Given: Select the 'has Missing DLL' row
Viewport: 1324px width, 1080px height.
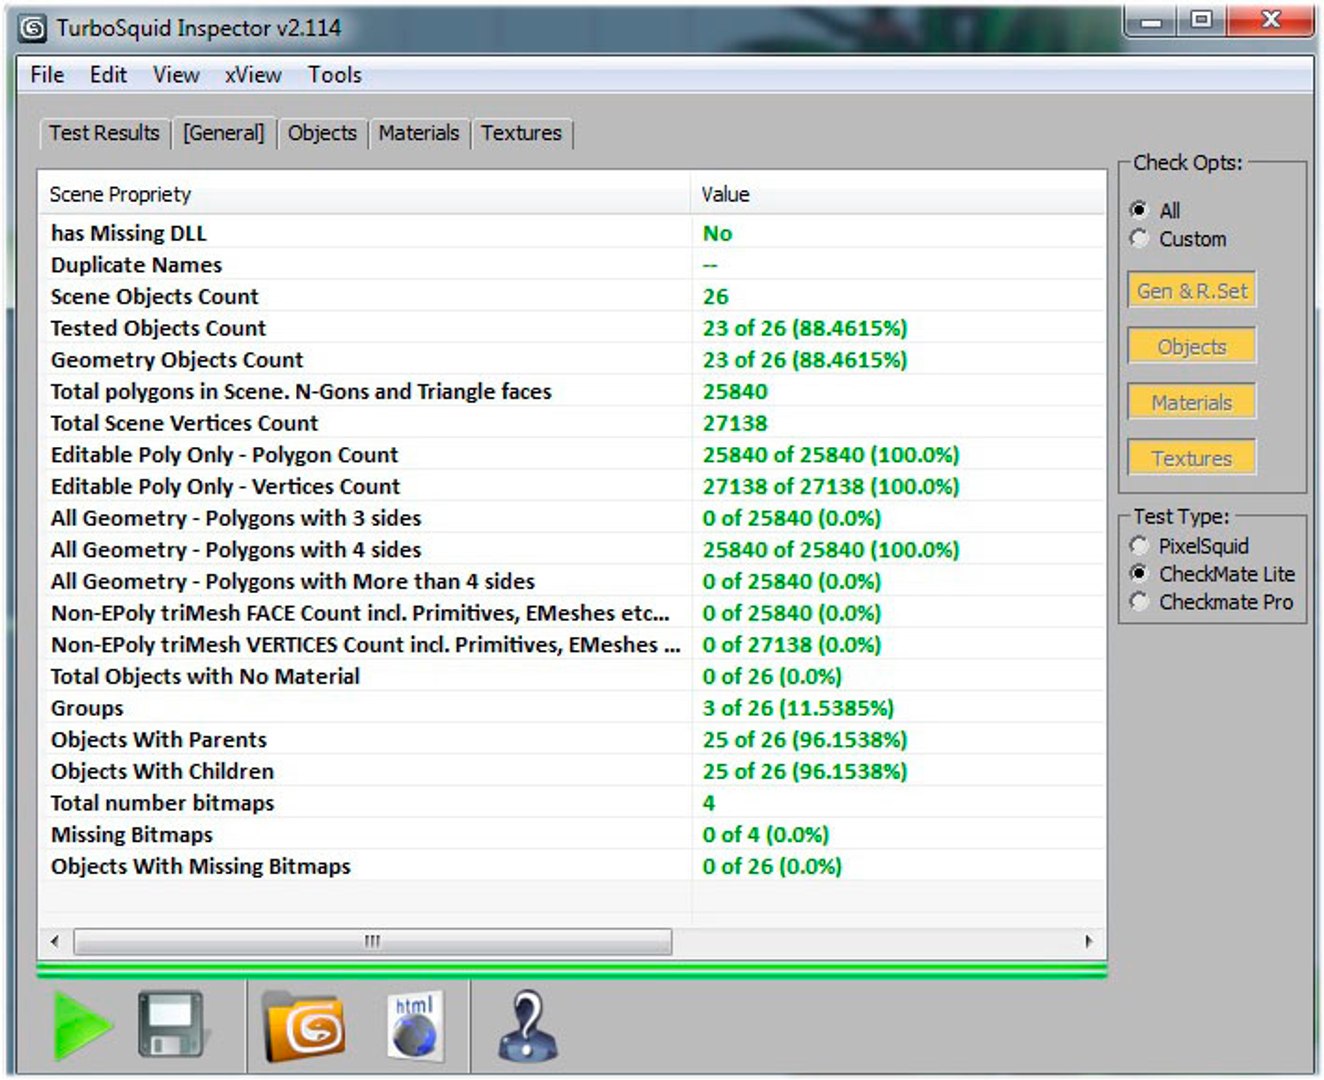Looking at the screenshot, I should click(572, 233).
